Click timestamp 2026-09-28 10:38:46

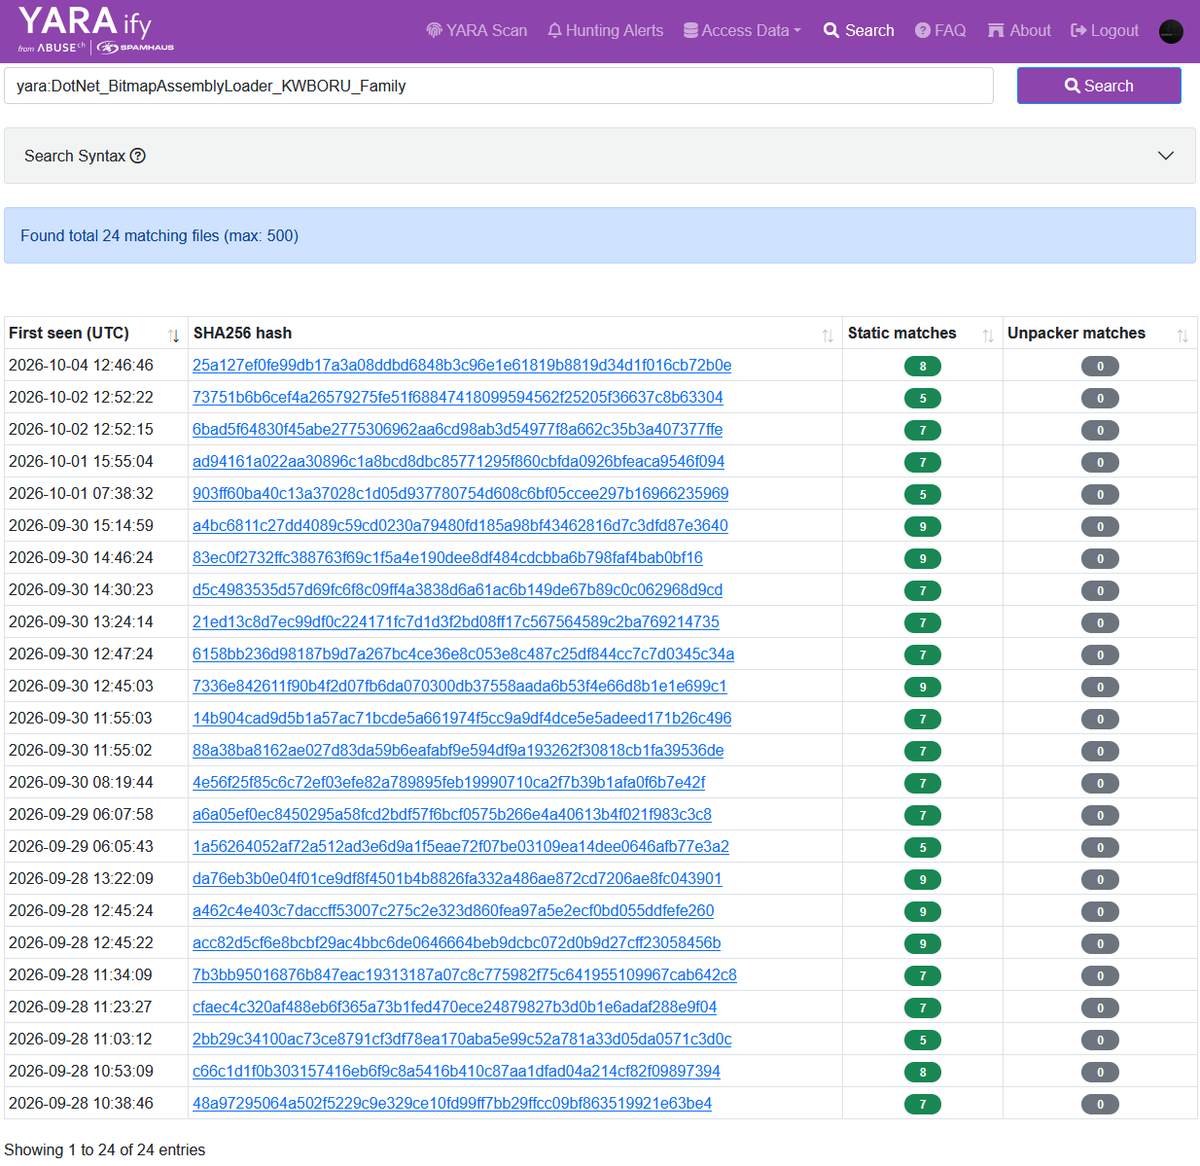tap(81, 1103)
